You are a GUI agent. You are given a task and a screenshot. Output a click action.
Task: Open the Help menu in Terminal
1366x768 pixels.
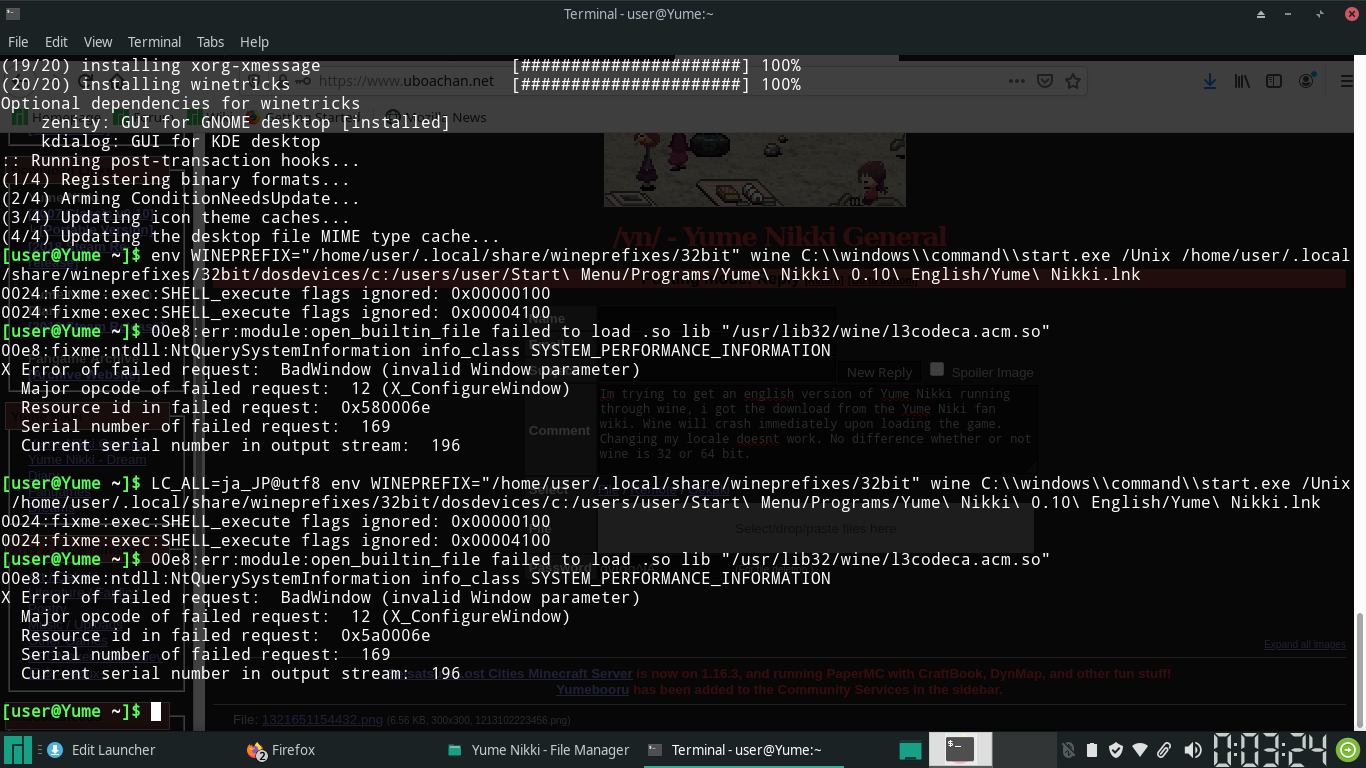[x=254, y=42]
